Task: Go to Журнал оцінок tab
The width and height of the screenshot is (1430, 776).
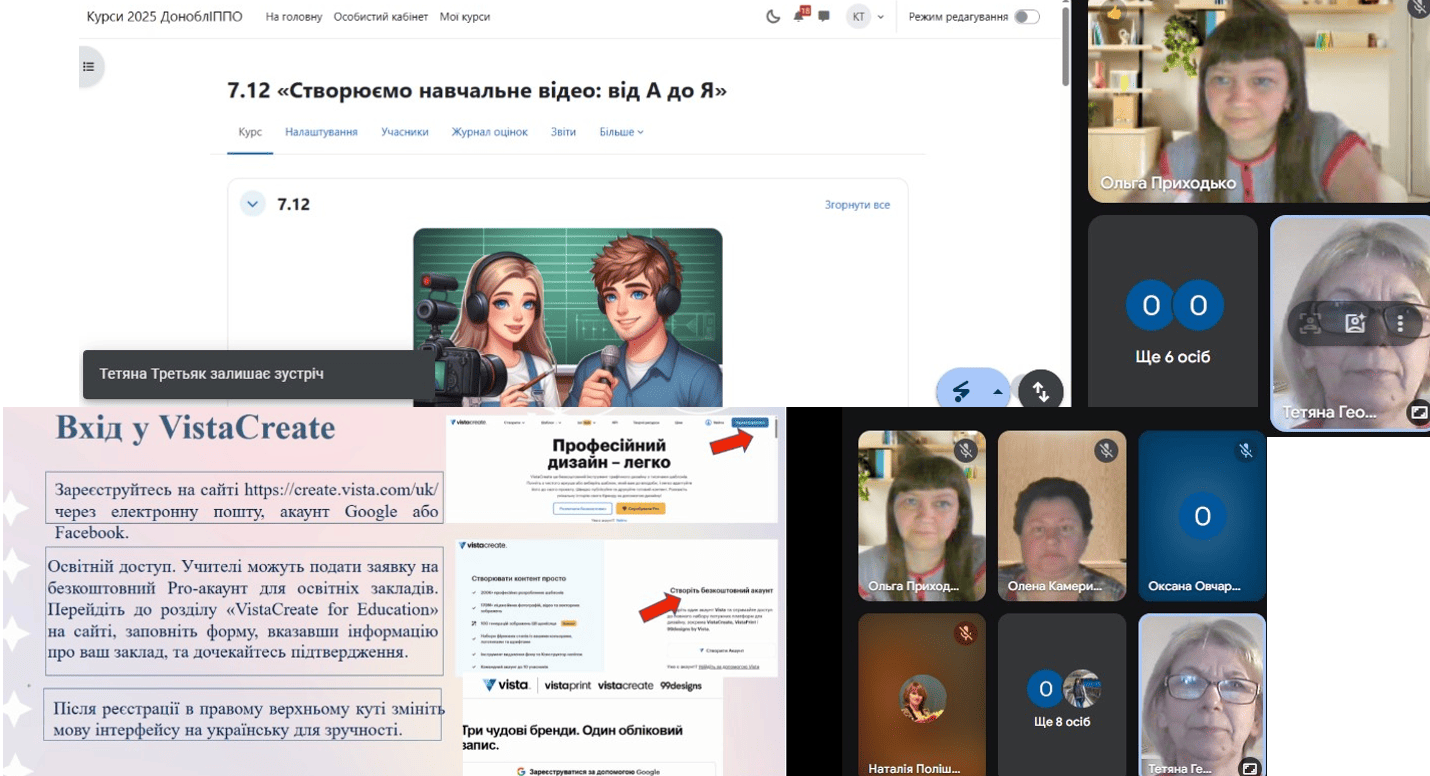Action: click(489, 132)
